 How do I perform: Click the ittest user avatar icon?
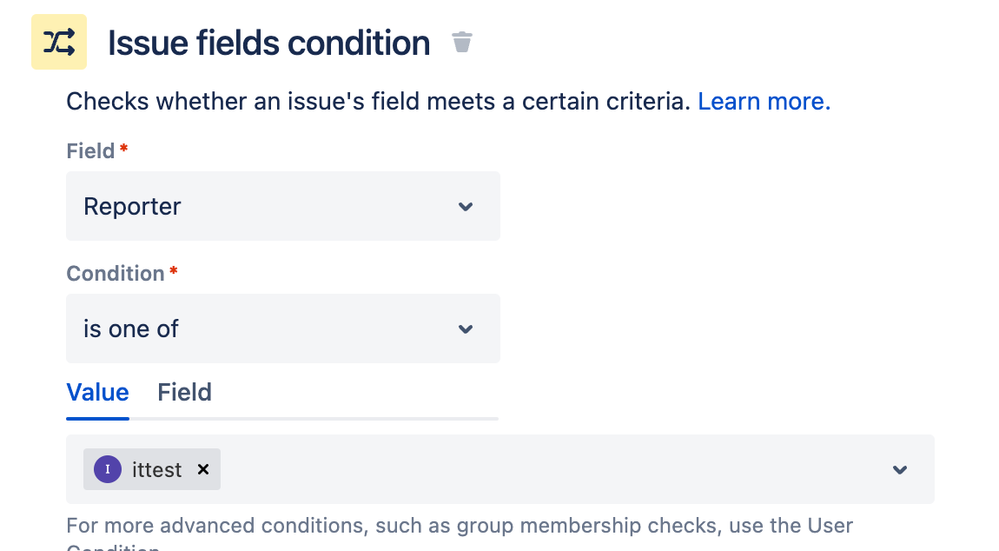coord(108,469)
